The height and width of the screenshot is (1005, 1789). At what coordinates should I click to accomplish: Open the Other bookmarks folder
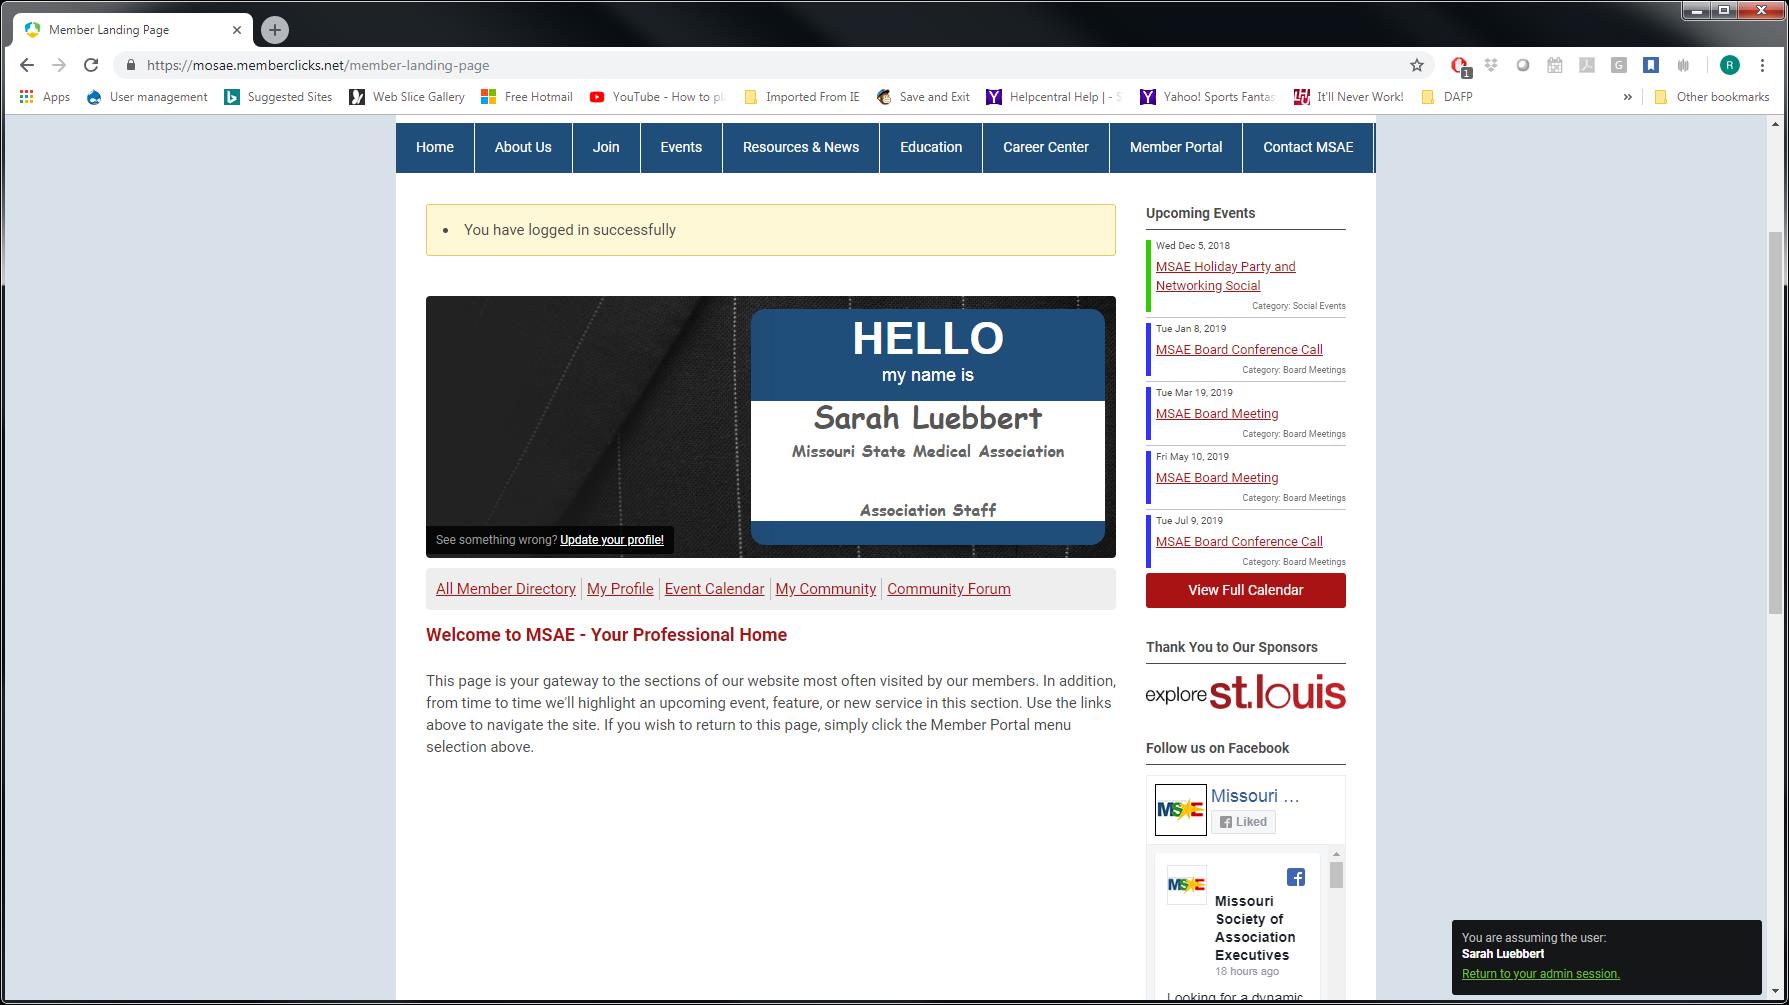[1712, 97]
